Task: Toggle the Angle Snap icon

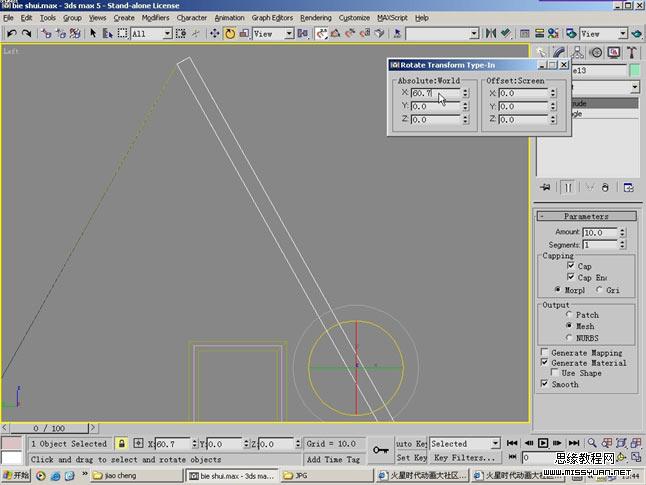Action: coord(336,33)
